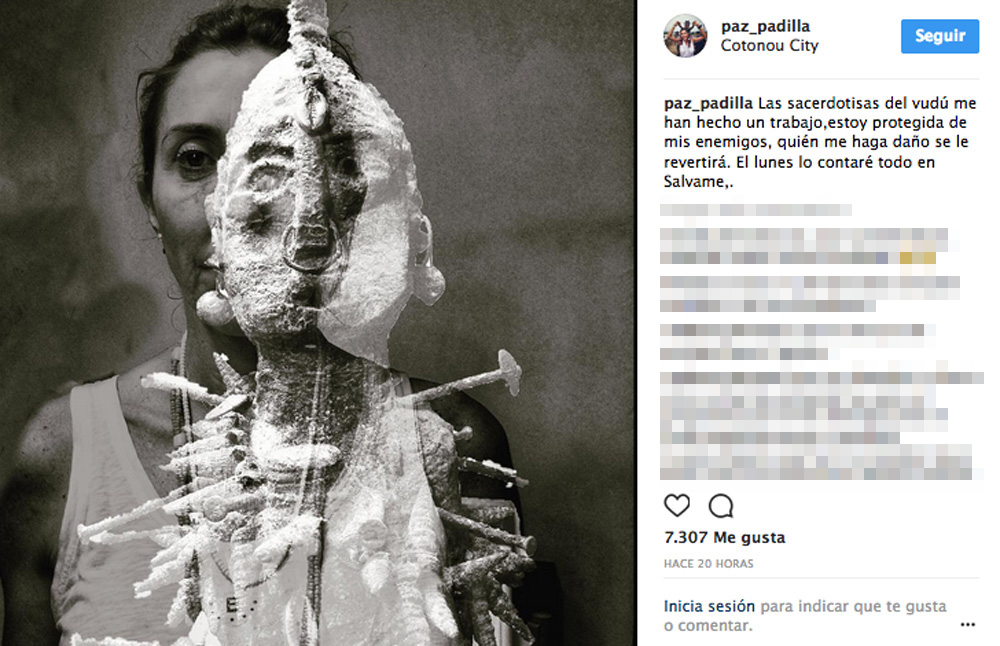This screenshot has width=1000, height=646.
Task: Open the Inicia sesión login link
Action: (709, 606)
